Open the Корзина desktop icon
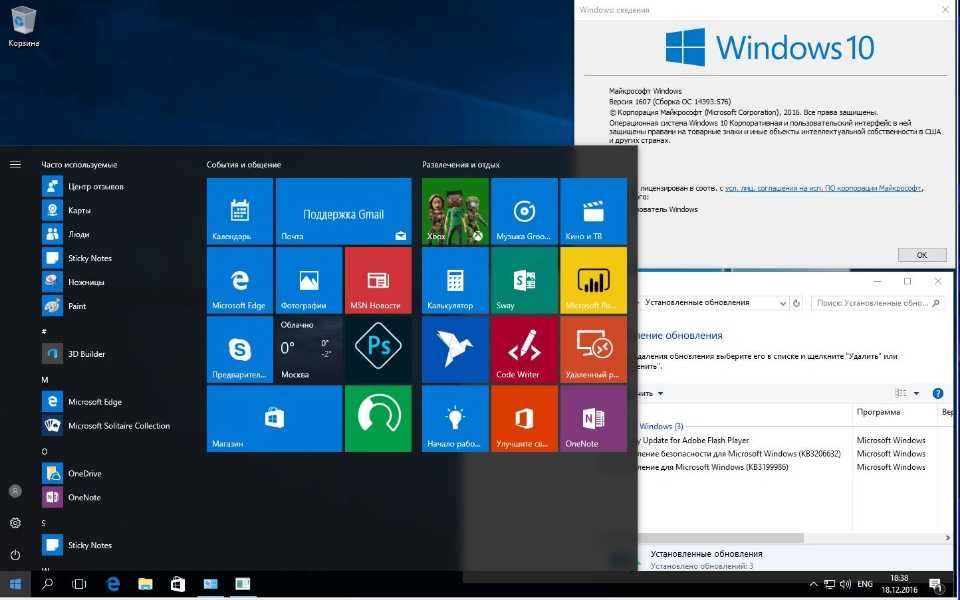The height and width of the screenshot is (600, 960). pyautogui.click(x=24, y=26)
